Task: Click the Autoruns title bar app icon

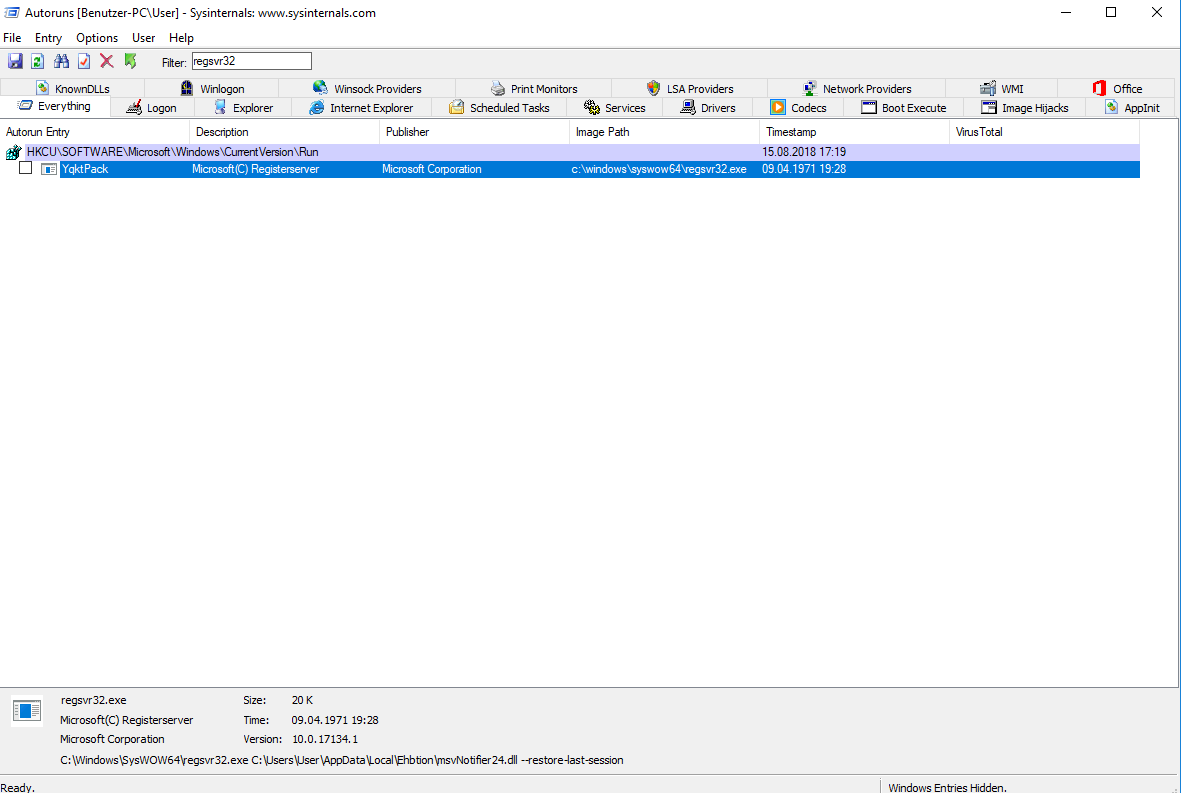Action: [x=11, y=13]
